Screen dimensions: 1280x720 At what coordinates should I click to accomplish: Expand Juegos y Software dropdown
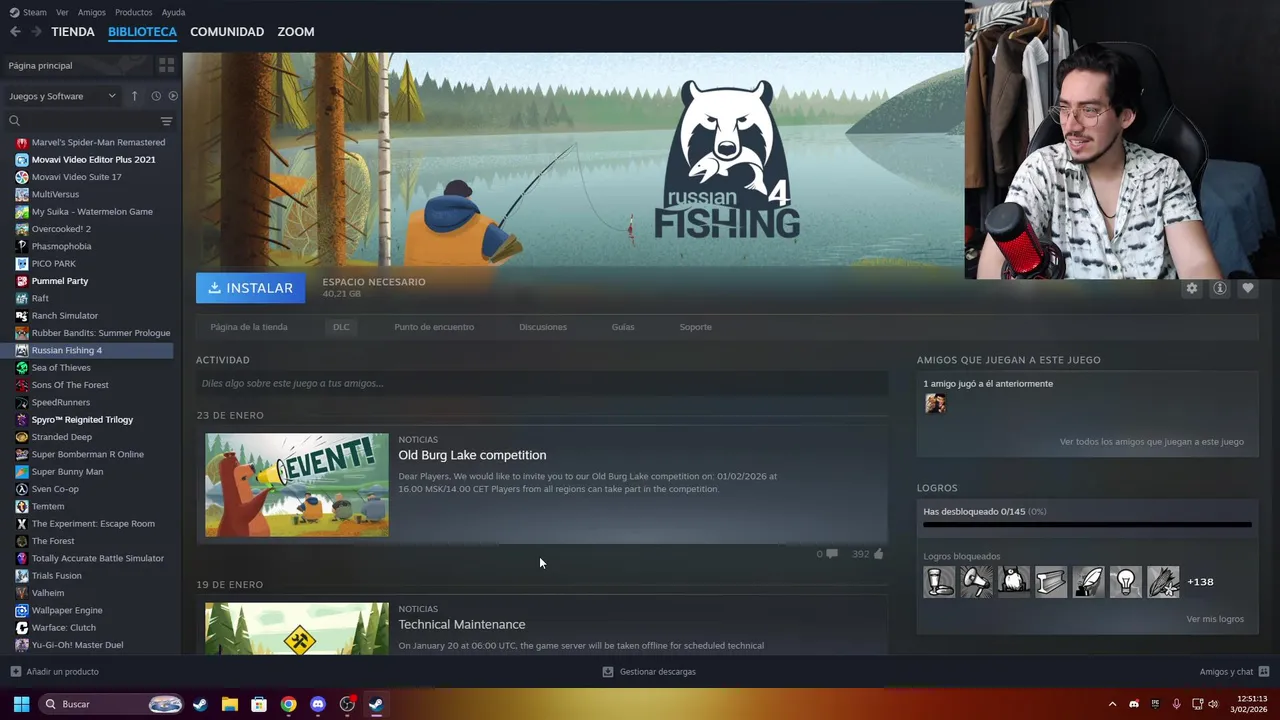[62, 96]
